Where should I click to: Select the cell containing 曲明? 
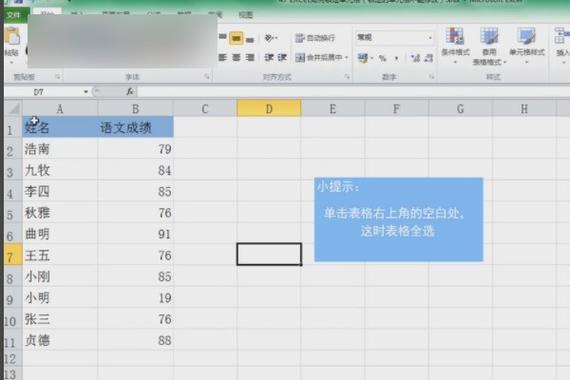click(x=60, y=233)
